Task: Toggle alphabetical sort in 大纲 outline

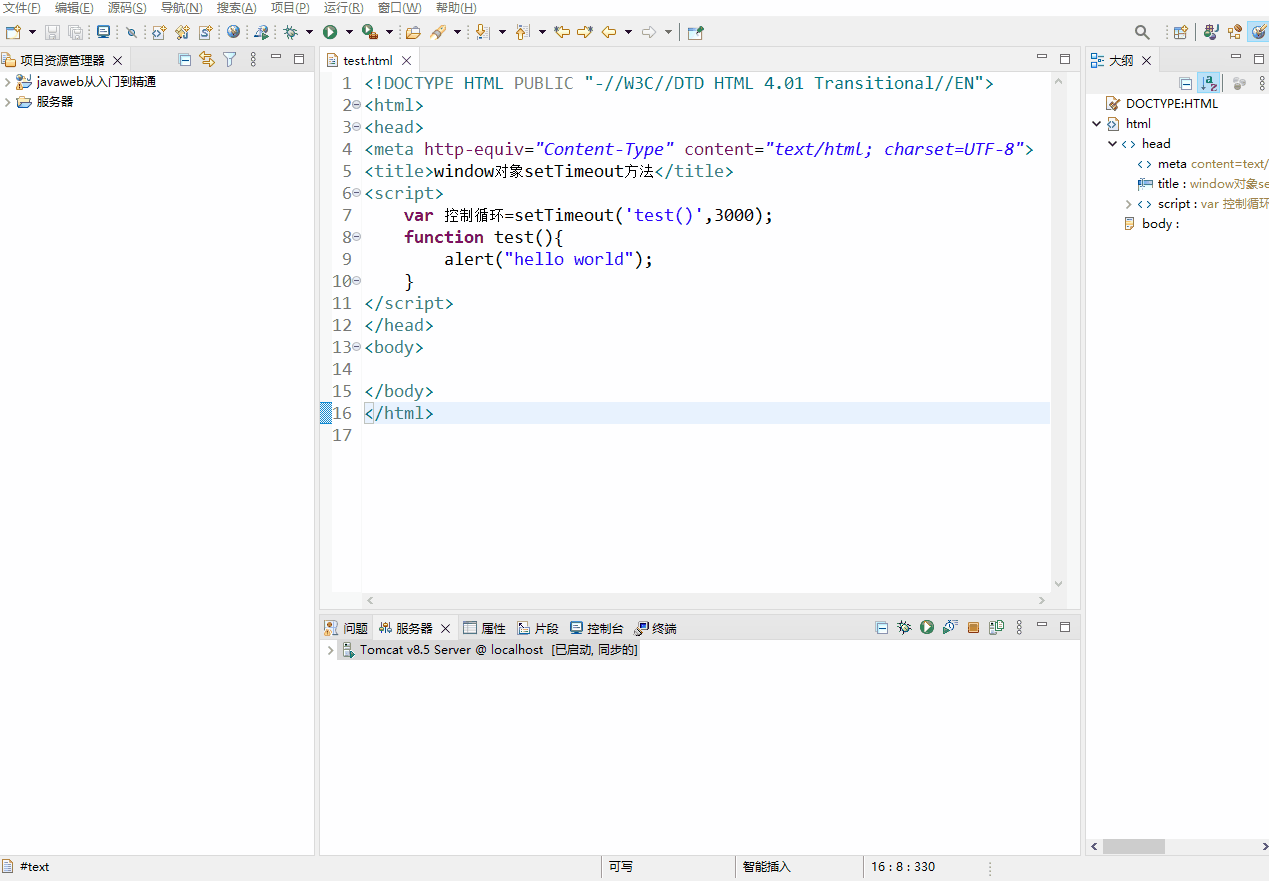Action: (x=1209, y=84)
